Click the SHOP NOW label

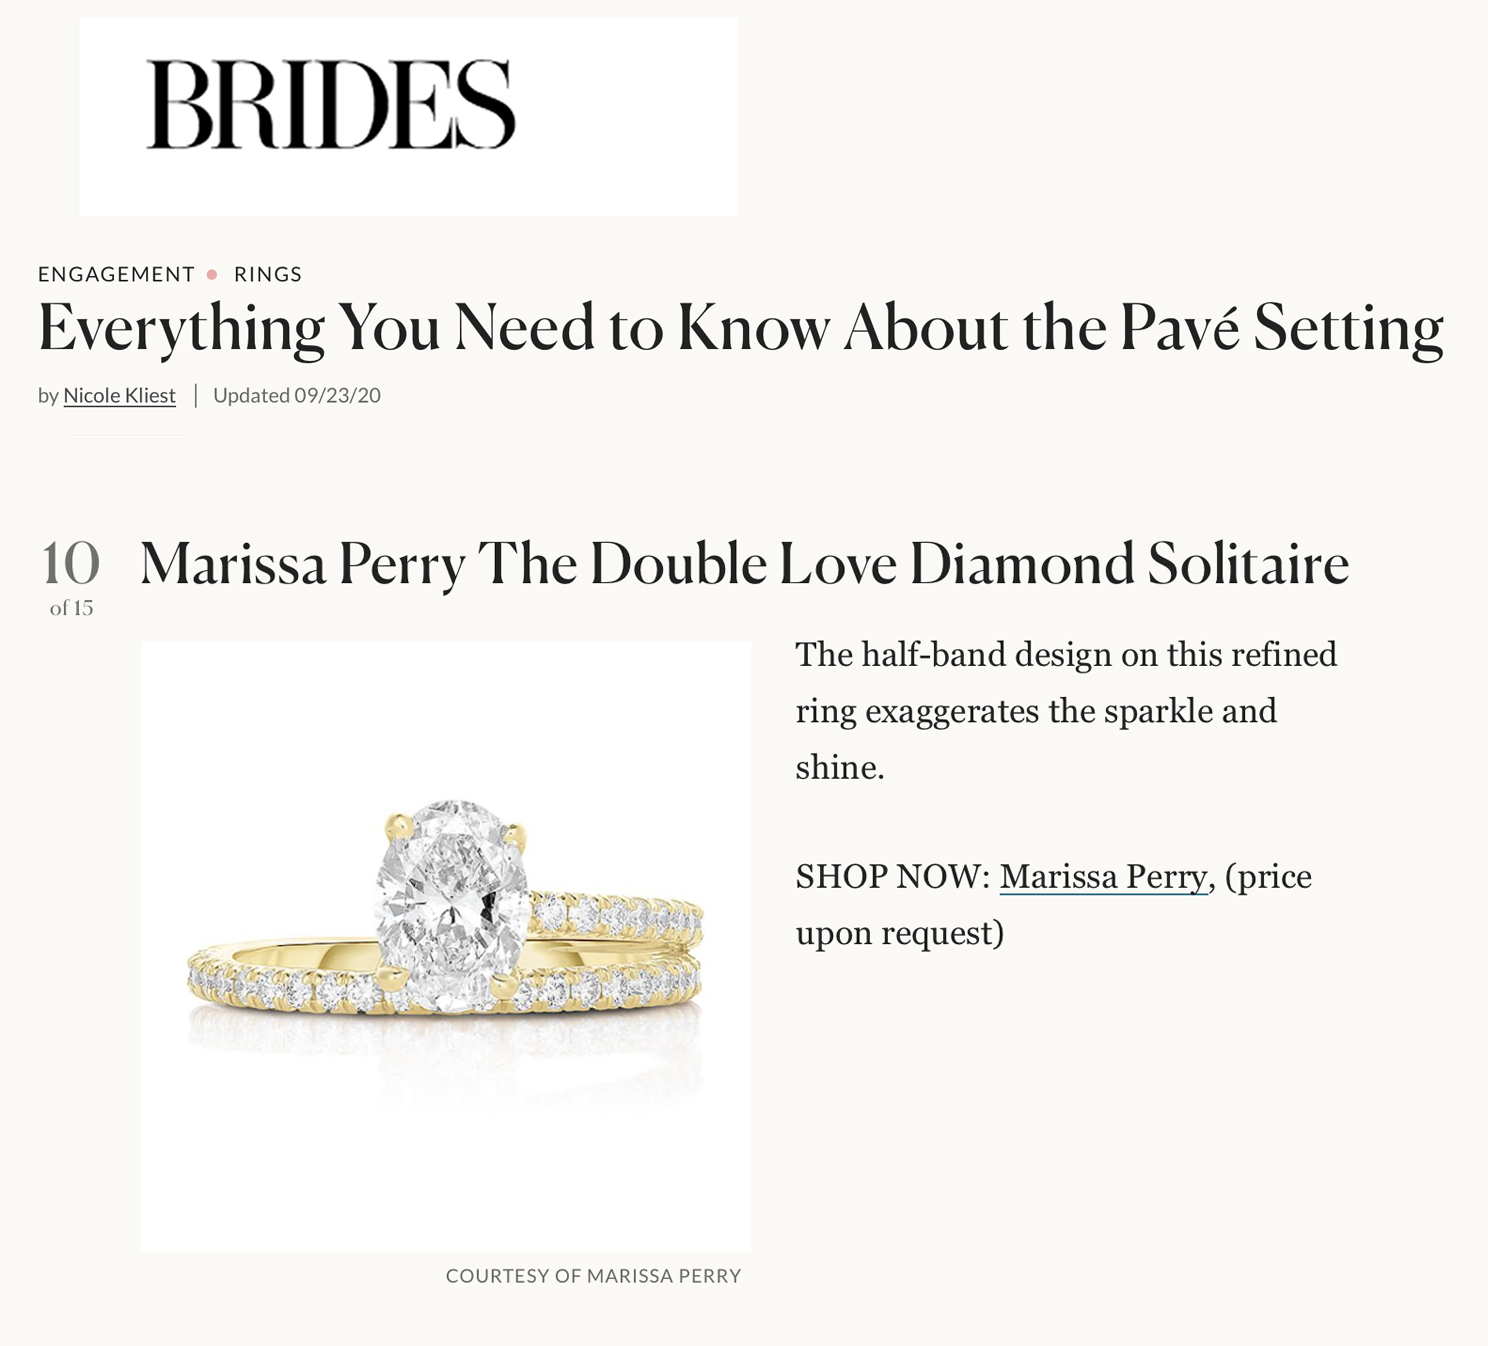[x=892, y=877]
